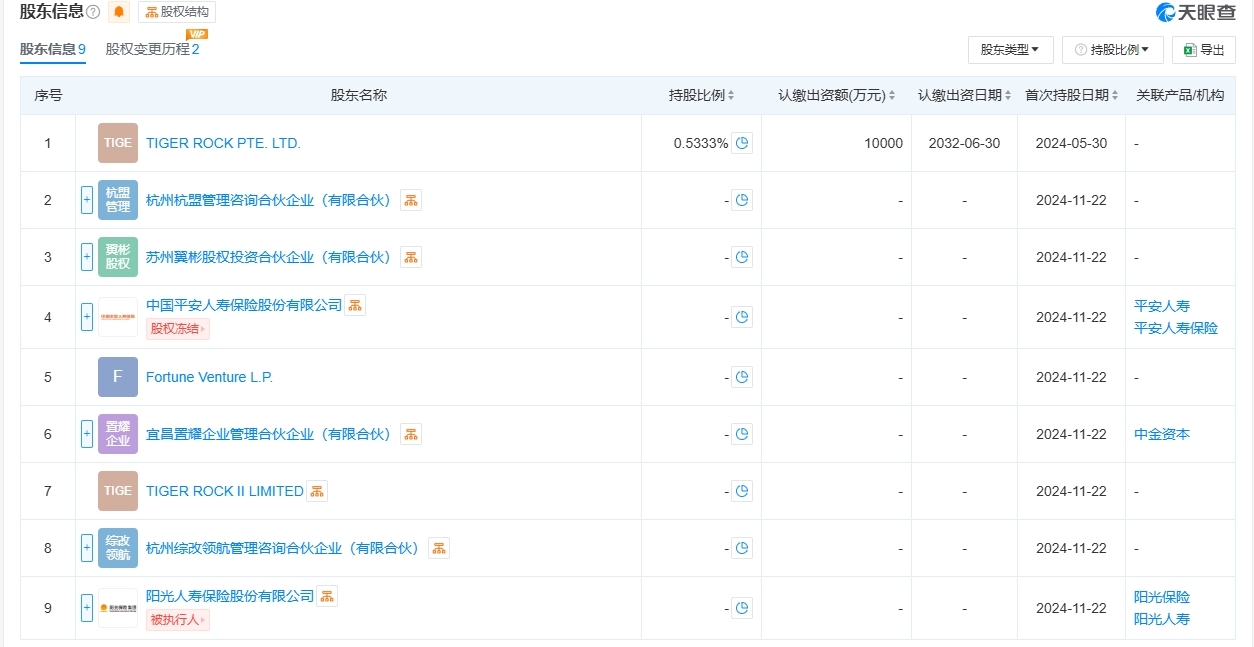Expand the 杭州杭盟管理咨询合伙企业 row
This screenshot has width=1254, height=647.
point(87,200)
